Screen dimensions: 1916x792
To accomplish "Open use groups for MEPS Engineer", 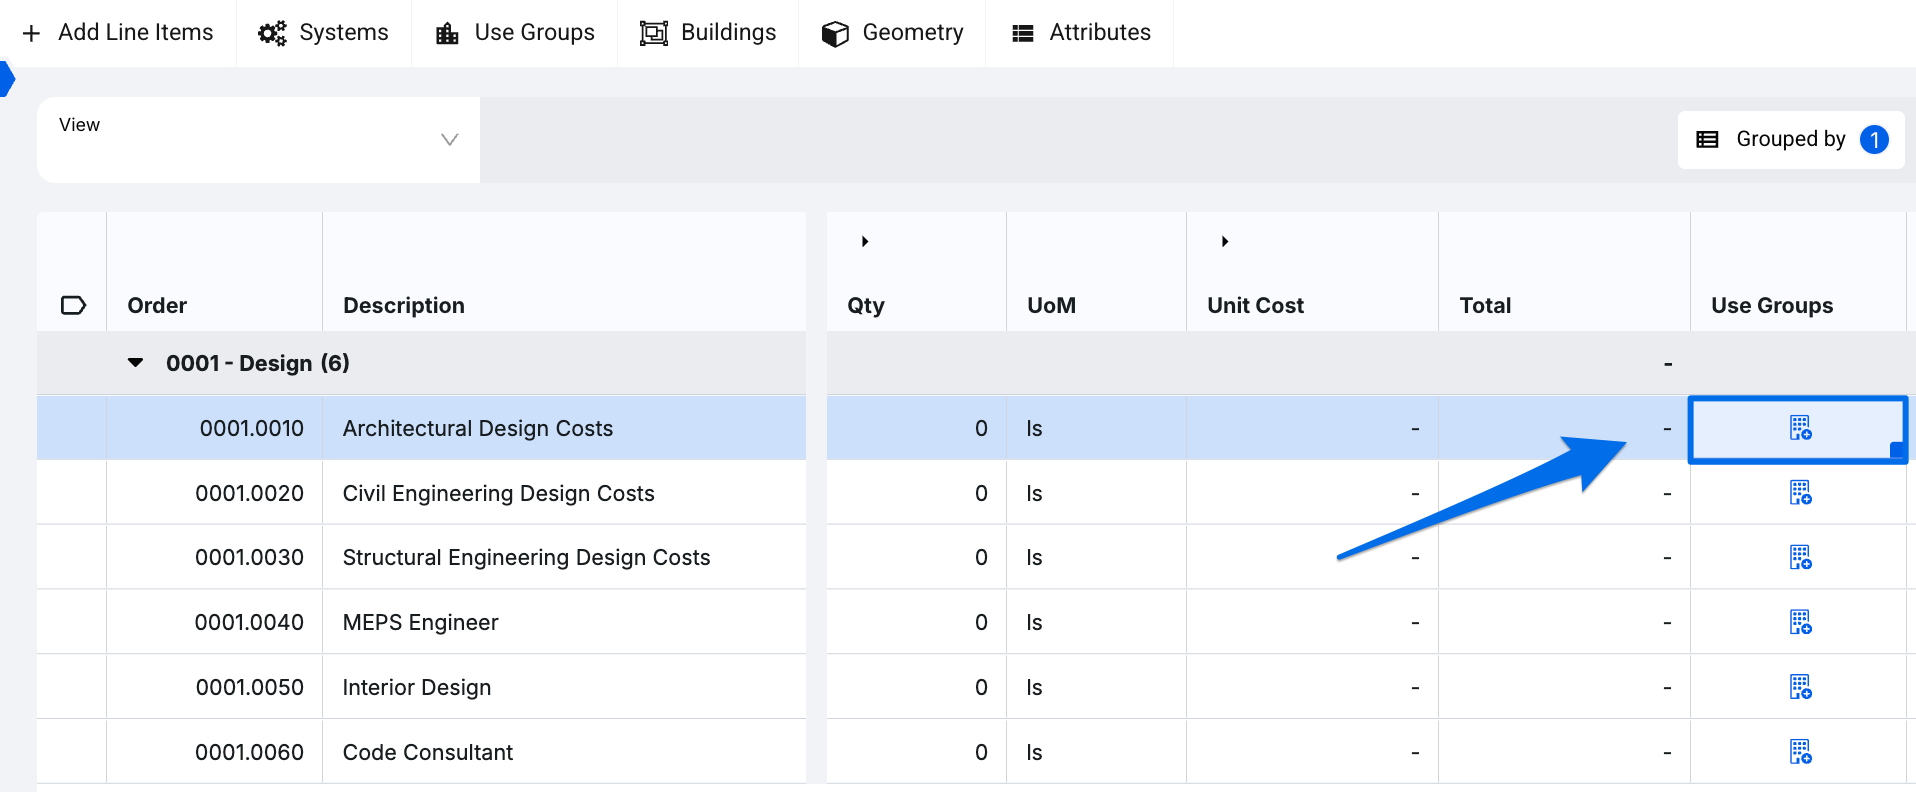I will (1800, 622).
